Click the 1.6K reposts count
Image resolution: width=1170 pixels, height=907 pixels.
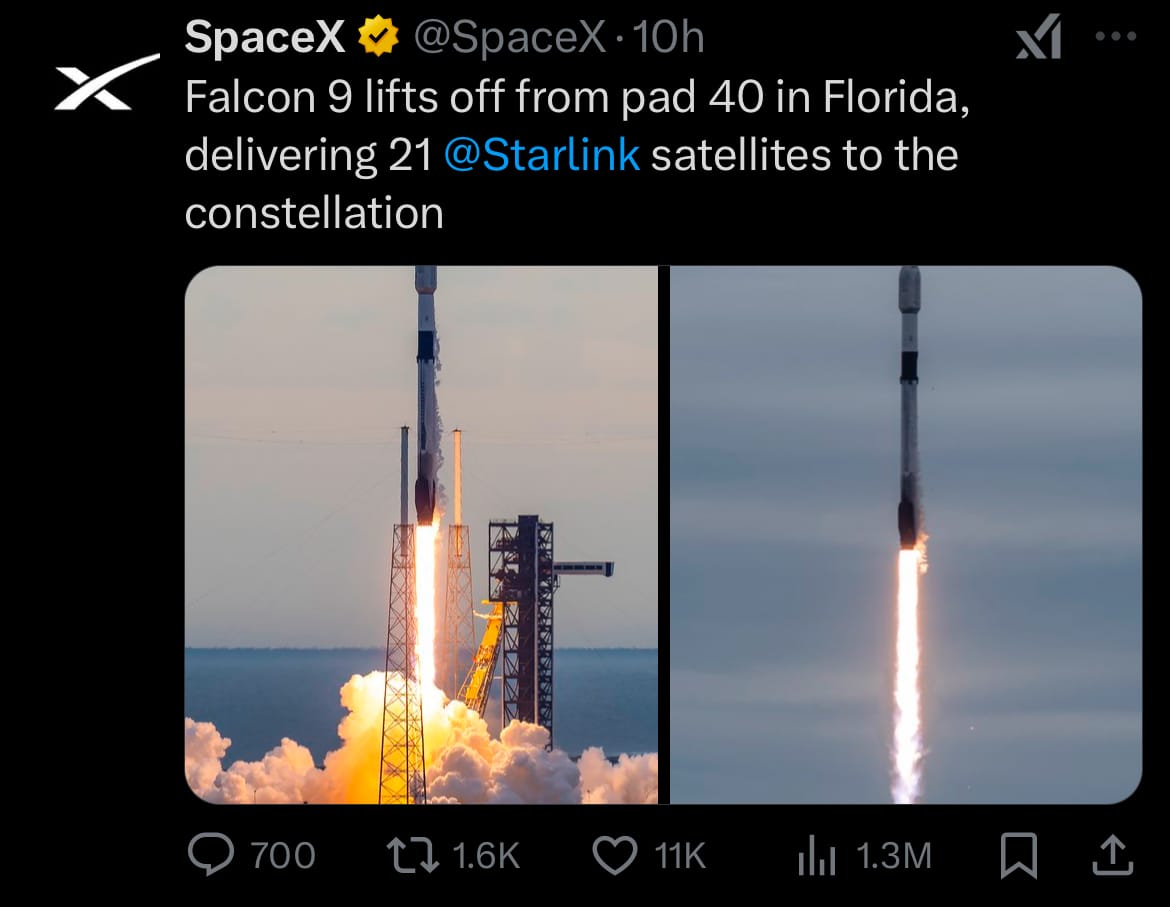point(486,856)
